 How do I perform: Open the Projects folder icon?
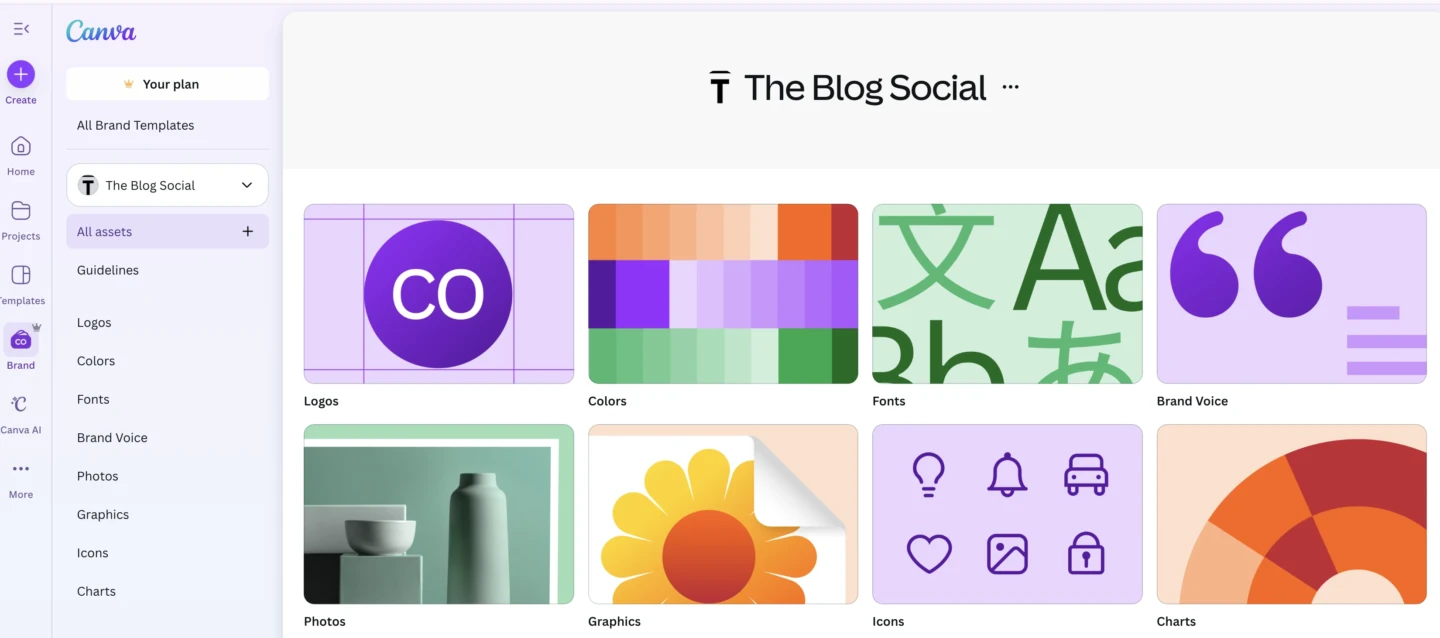tap(21, 211)
